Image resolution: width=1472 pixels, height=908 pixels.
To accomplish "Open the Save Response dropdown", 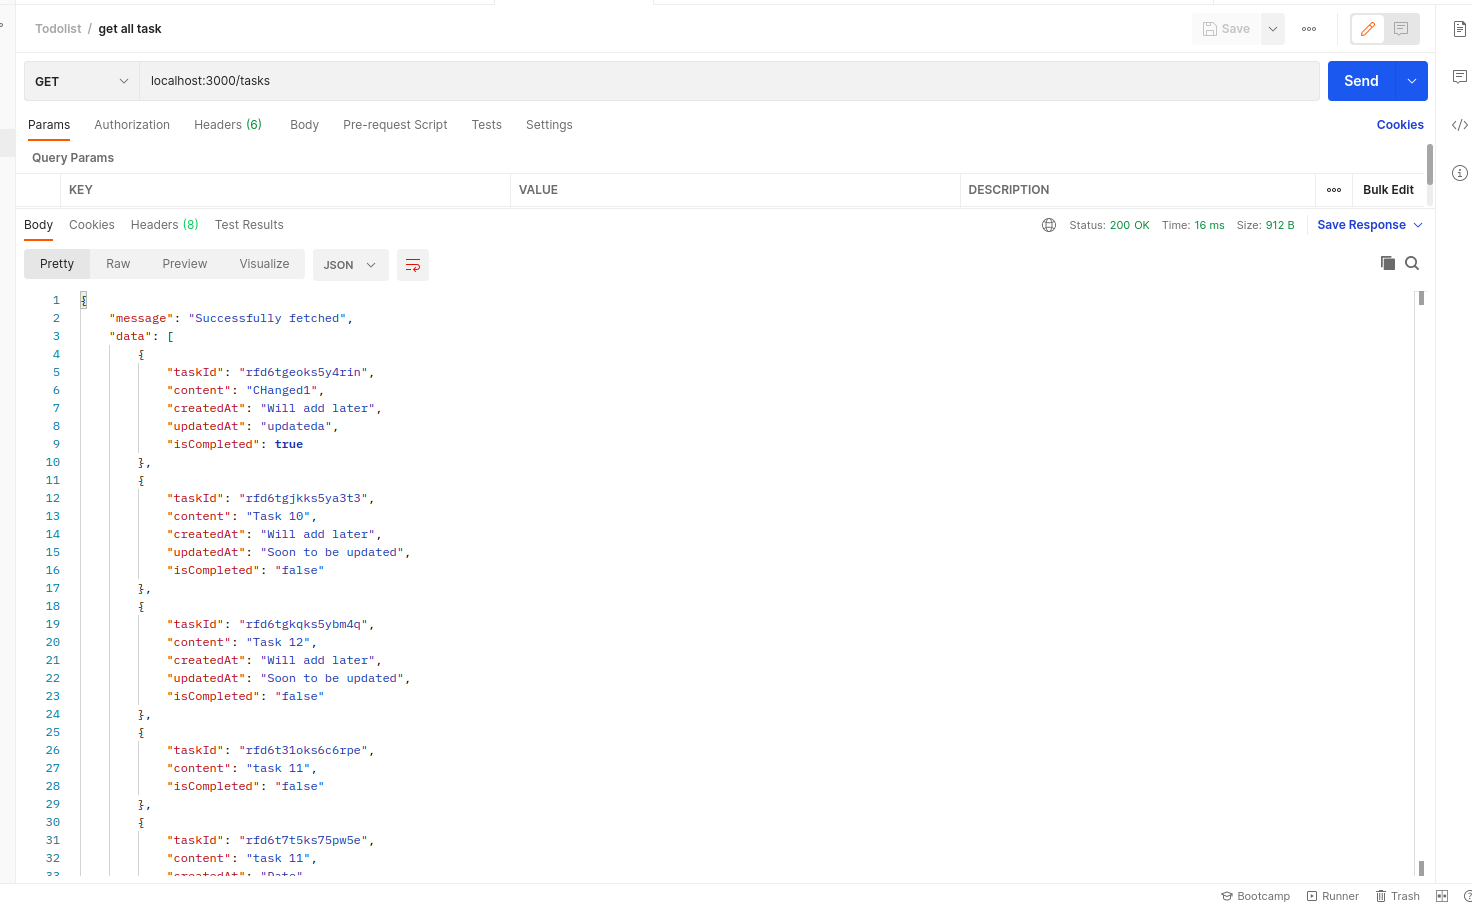I will coord(1370,225).
